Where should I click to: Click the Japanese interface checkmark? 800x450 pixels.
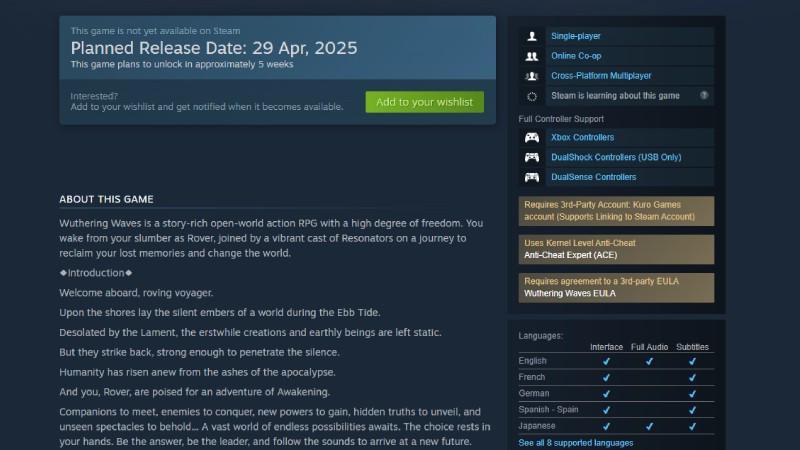coord(606,427)
